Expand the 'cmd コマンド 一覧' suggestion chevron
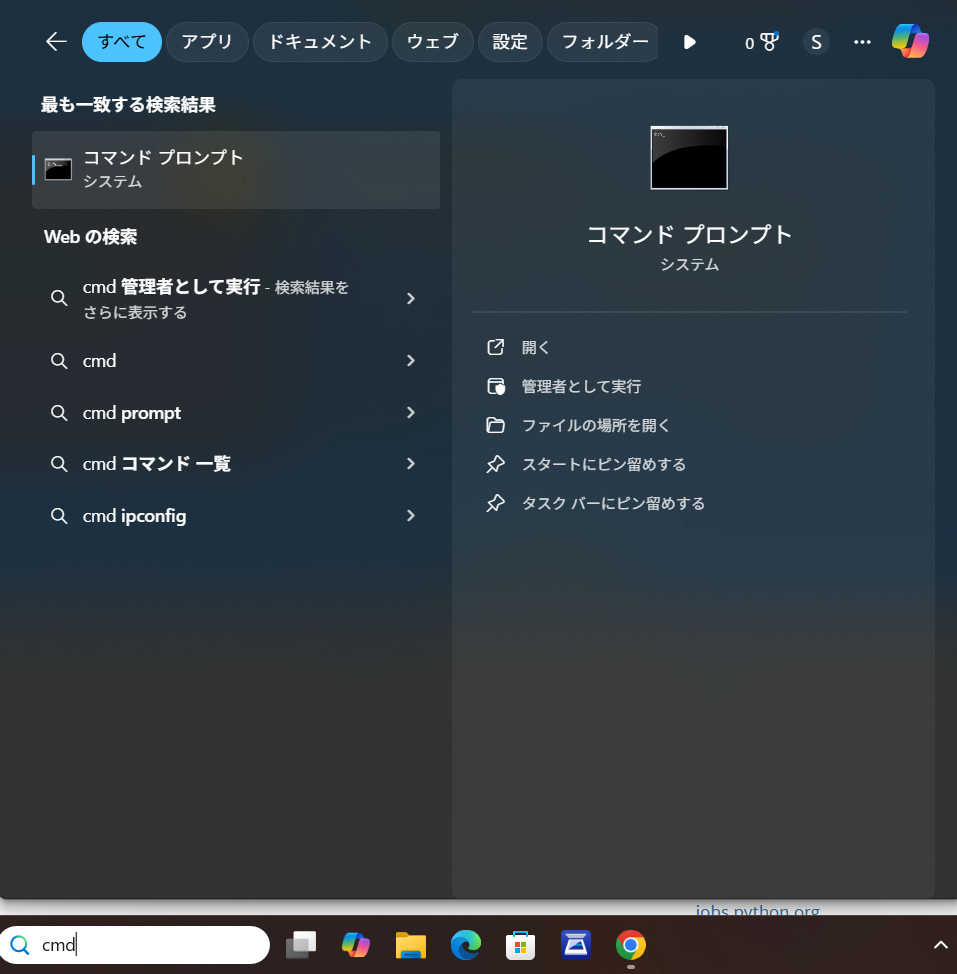Image resolution: width=957 pixels, height=974 pixels. (x=410, y=464)
